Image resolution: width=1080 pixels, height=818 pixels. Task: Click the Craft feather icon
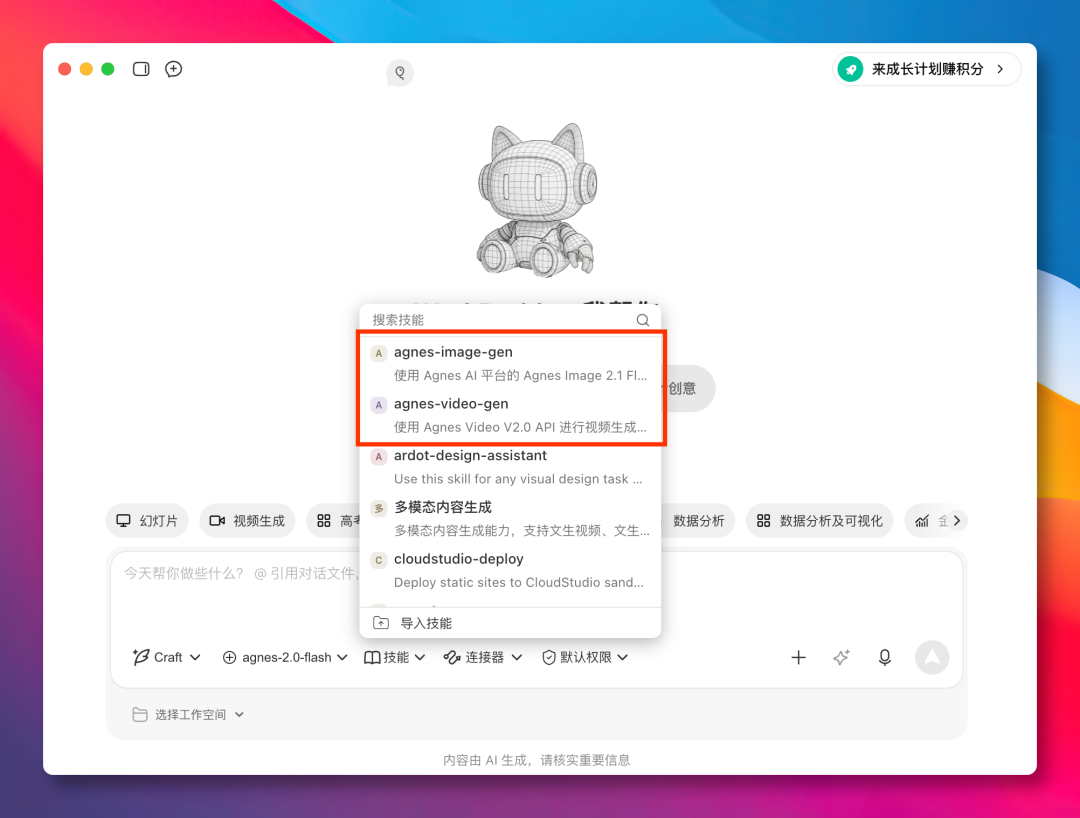(x=141, y=657)
